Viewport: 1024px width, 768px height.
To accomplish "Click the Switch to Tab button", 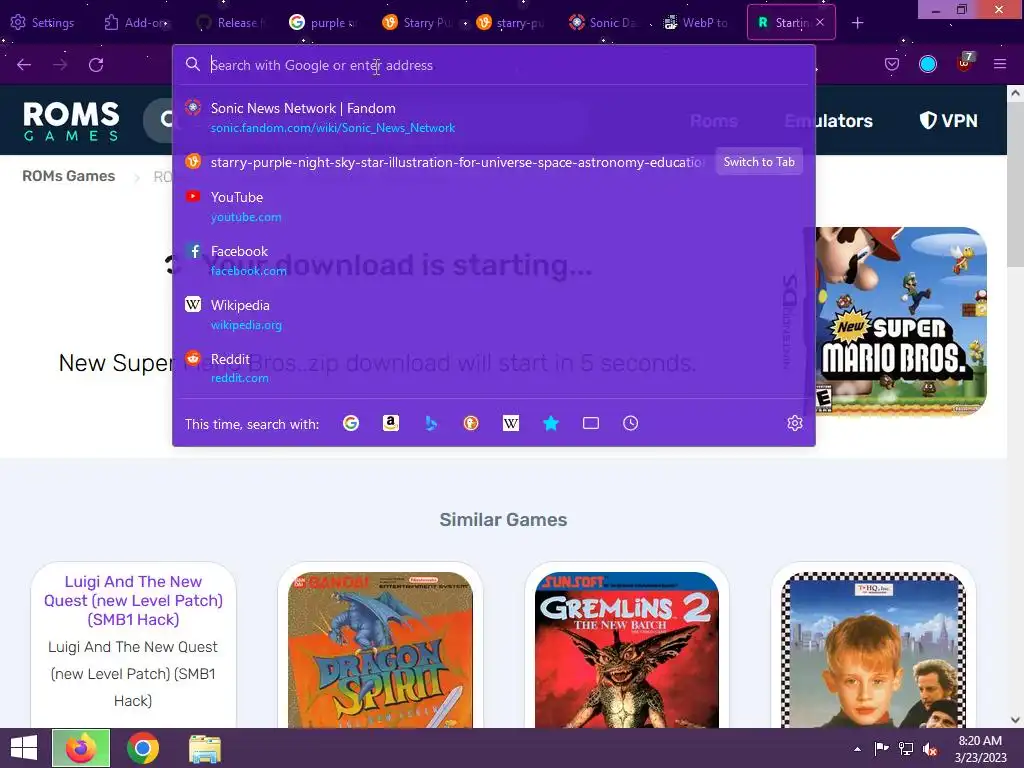I will (759, 162).
